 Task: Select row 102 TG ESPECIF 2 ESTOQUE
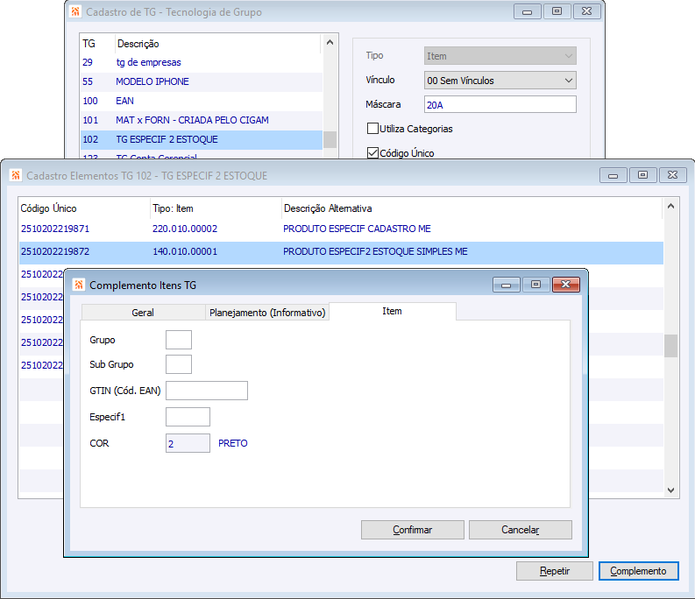(201, 140)
